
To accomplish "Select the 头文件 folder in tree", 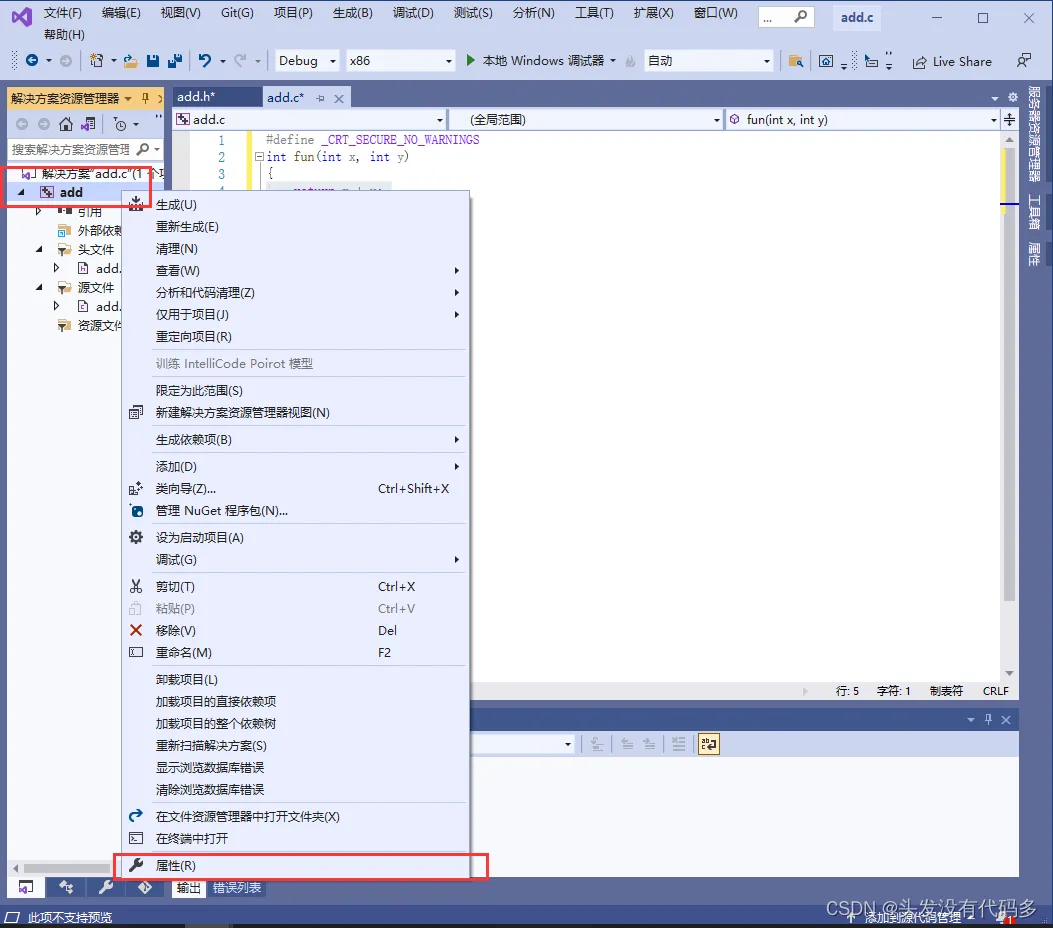I will [95, 249].
